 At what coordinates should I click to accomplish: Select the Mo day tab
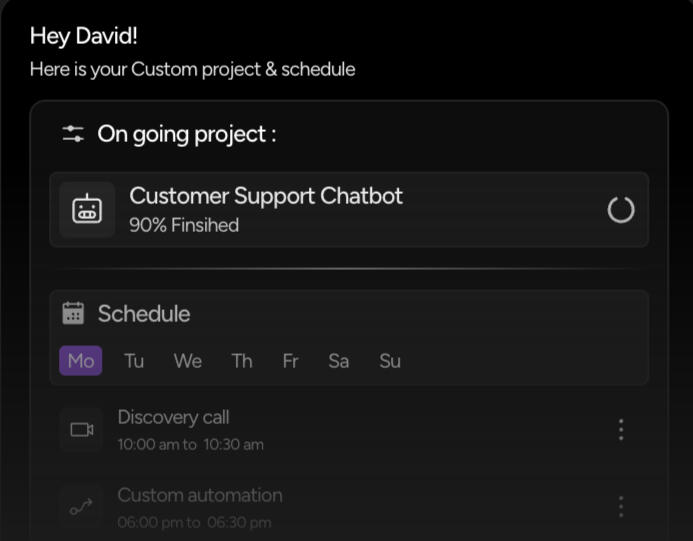tap(81, 361)
